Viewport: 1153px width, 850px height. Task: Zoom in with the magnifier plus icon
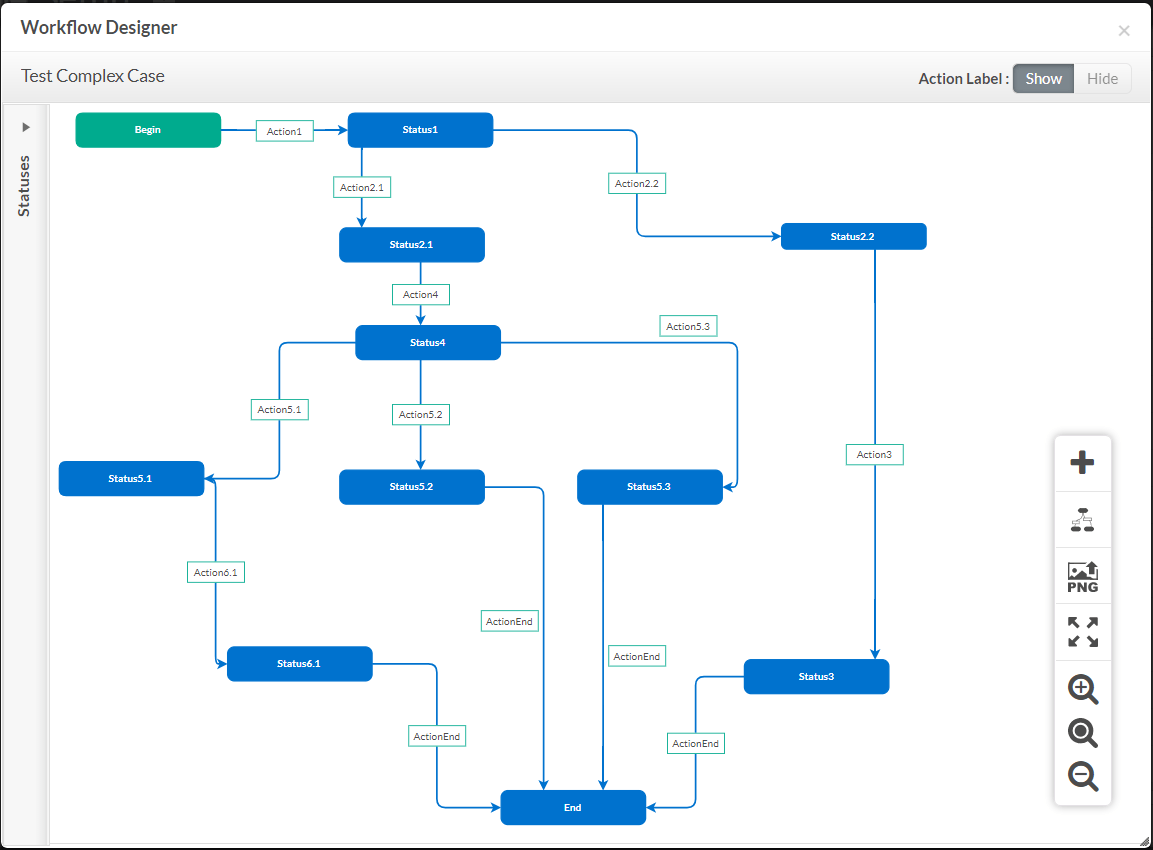pyautogui.click(x=1083, y=690)
